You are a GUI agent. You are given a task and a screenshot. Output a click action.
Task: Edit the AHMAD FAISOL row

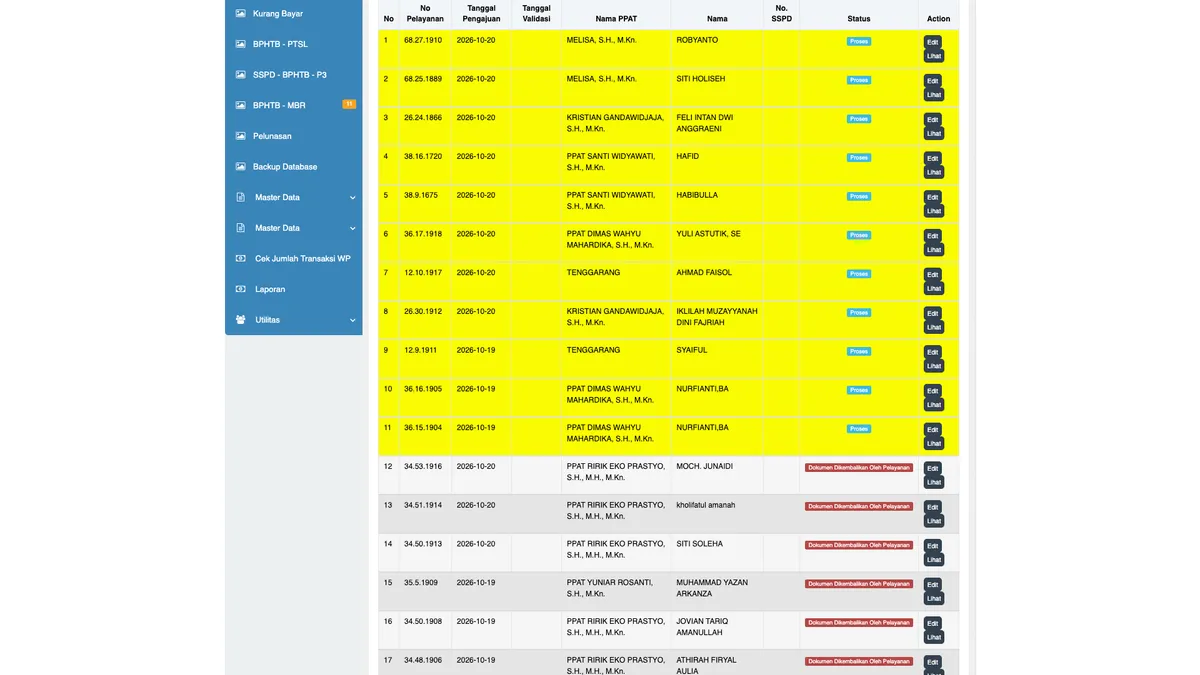(x=933, y=275)
